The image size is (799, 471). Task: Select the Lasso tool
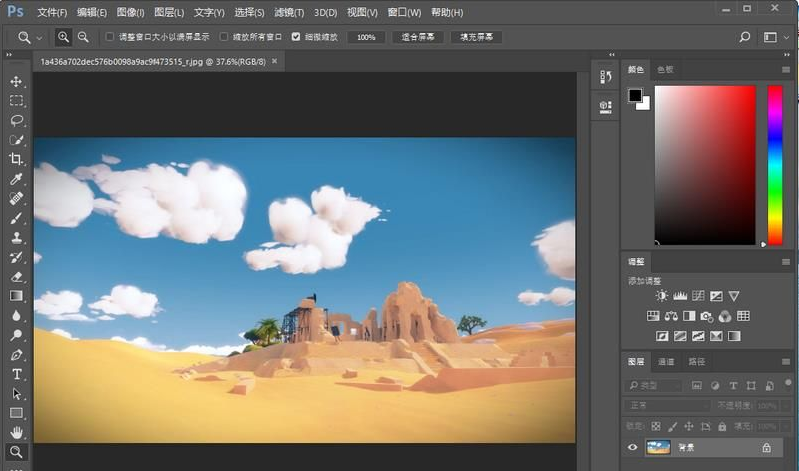[16, 120]
